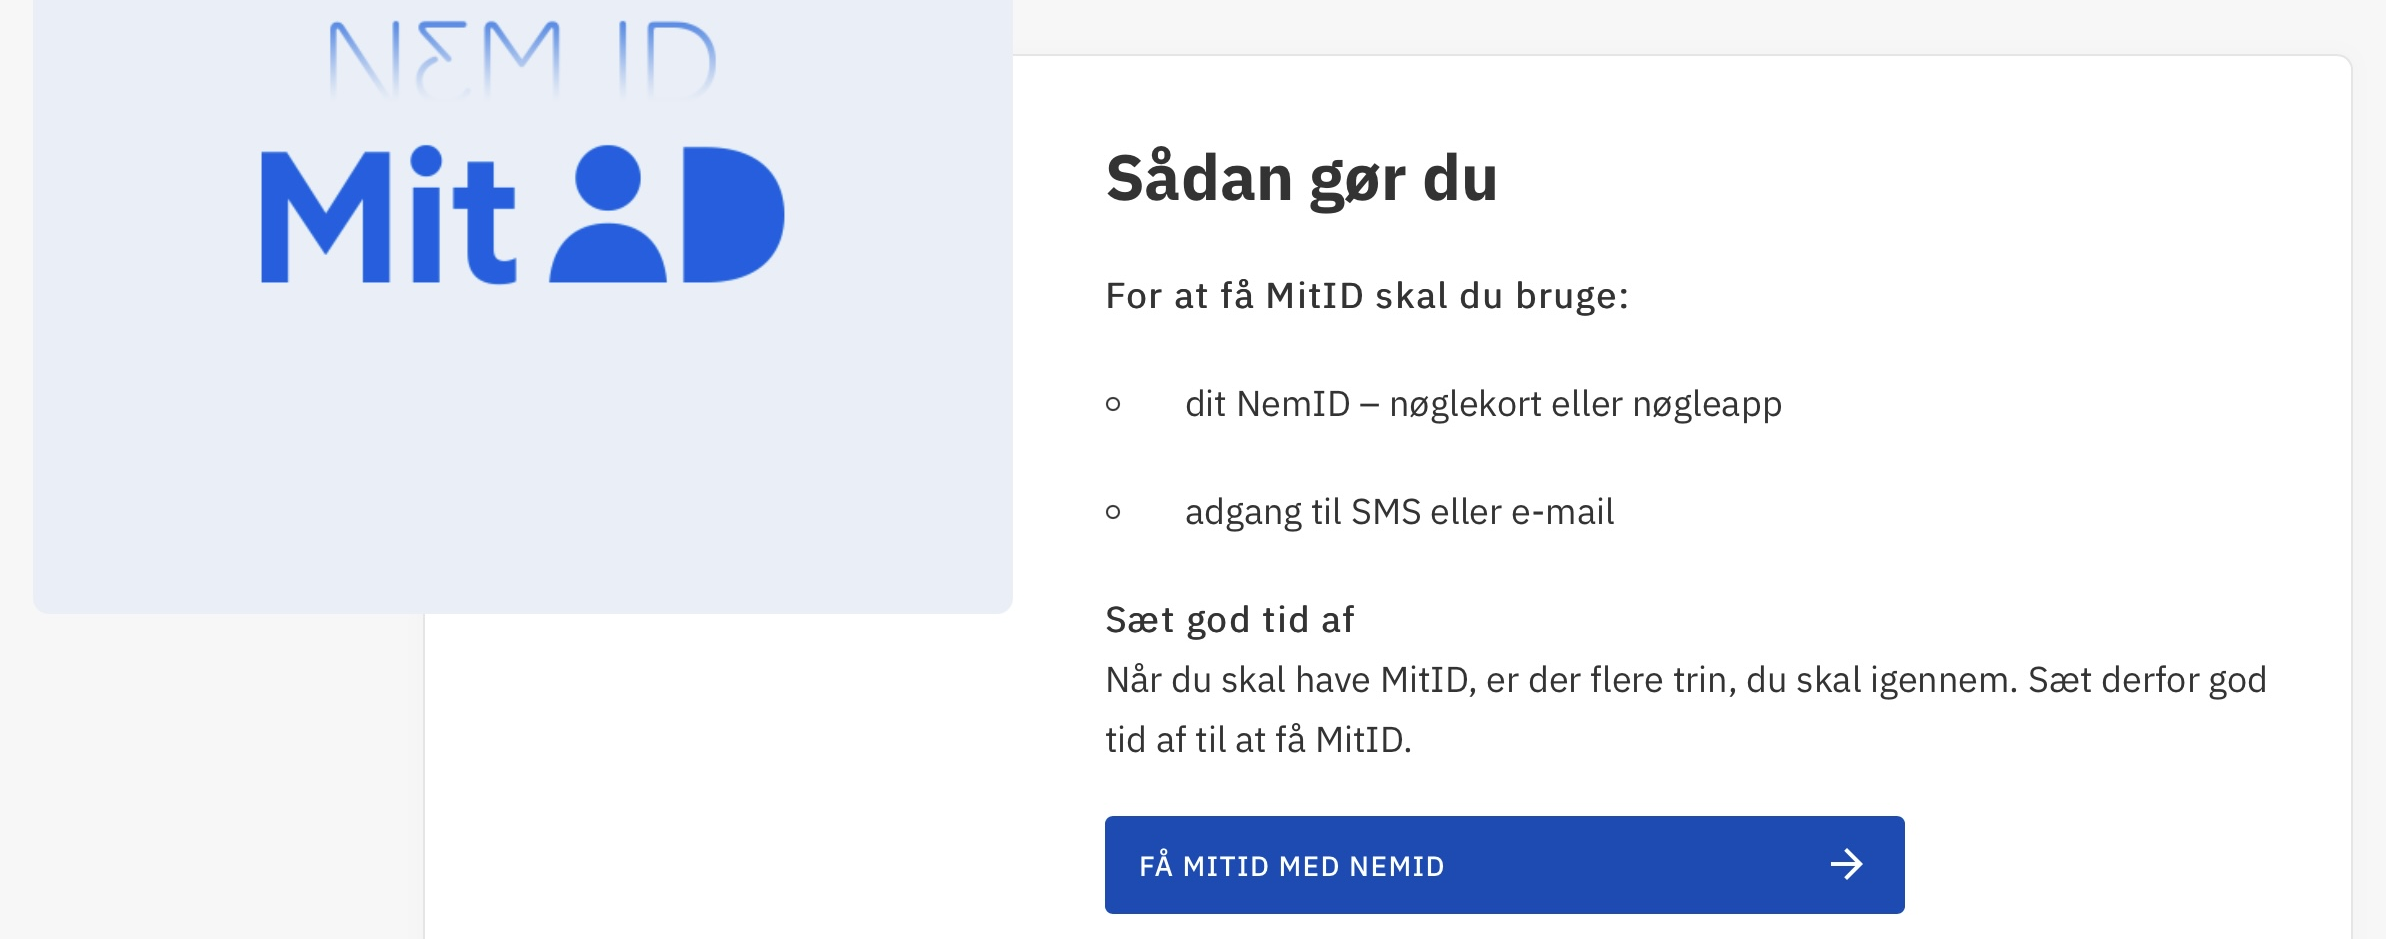Click the bullet marker beside the SMS item
2386x939 pixels.
coord(1113,512)
